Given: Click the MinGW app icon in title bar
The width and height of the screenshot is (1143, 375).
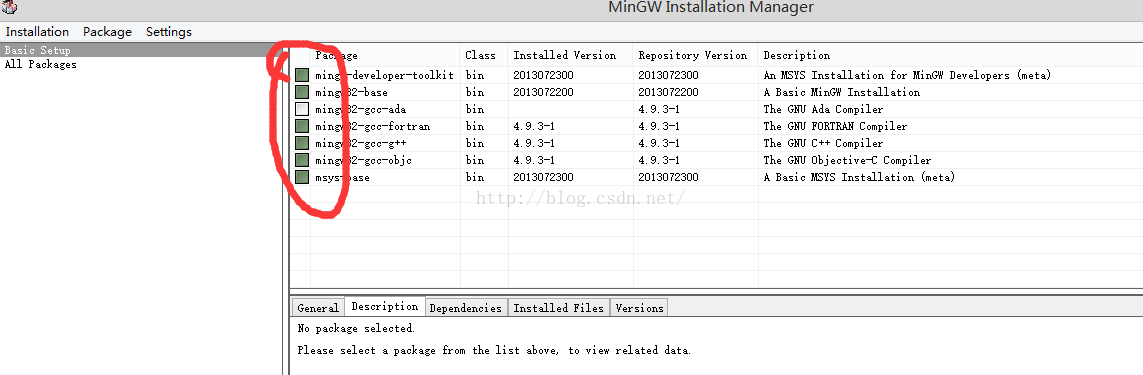Looking at the screenshot, I should pyautogui.click(x=9, y=8).
